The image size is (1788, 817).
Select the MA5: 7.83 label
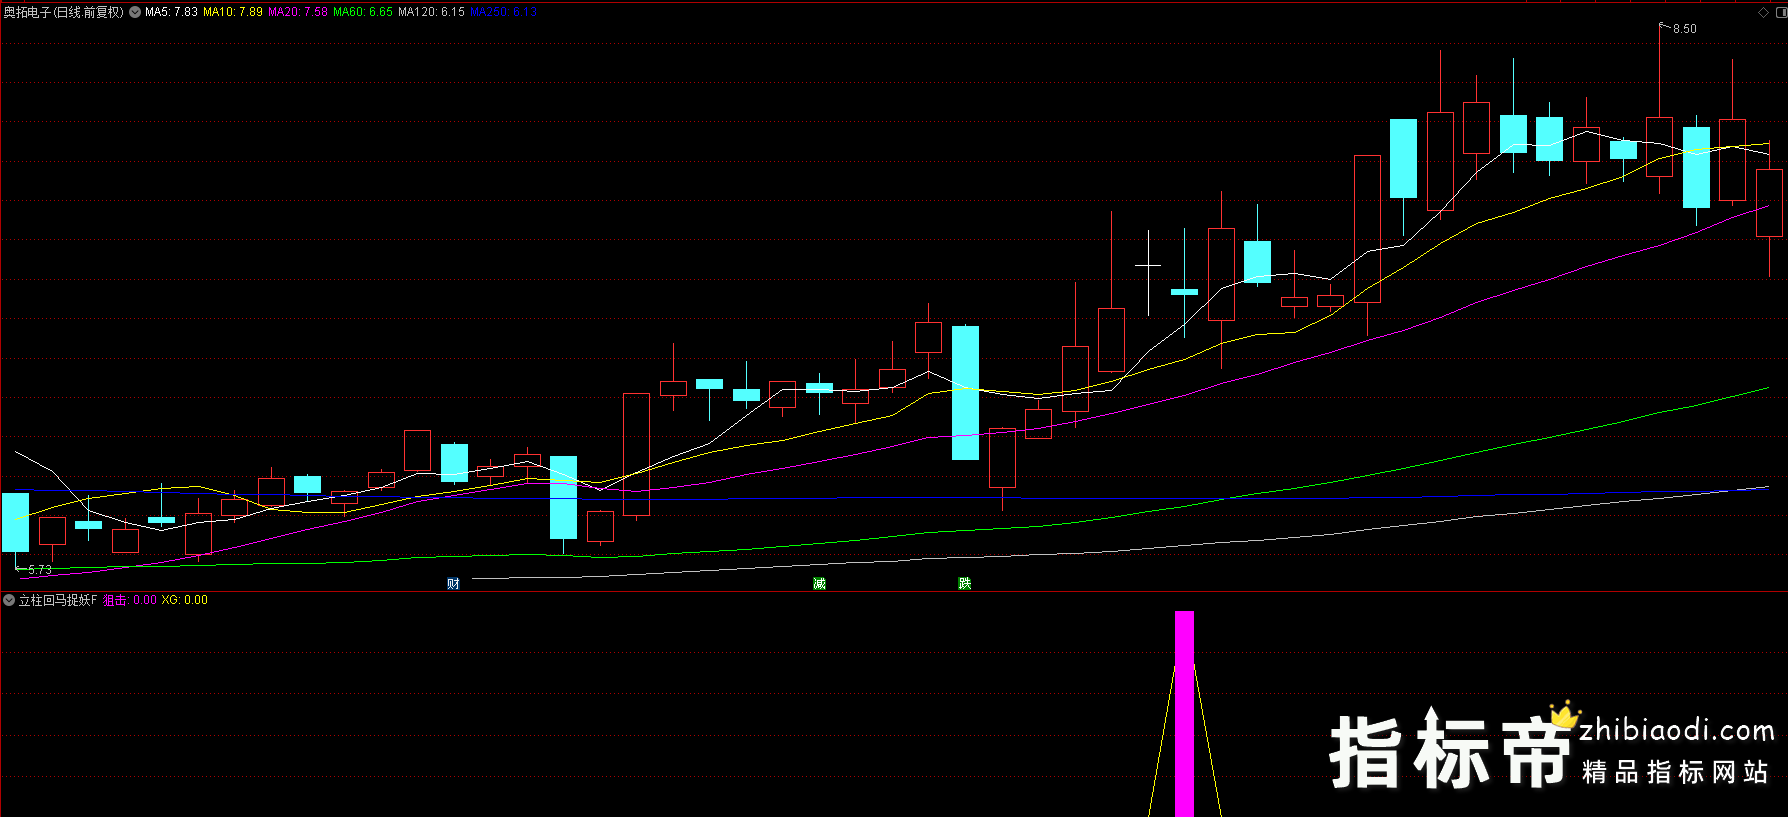(x=171, y=12)
